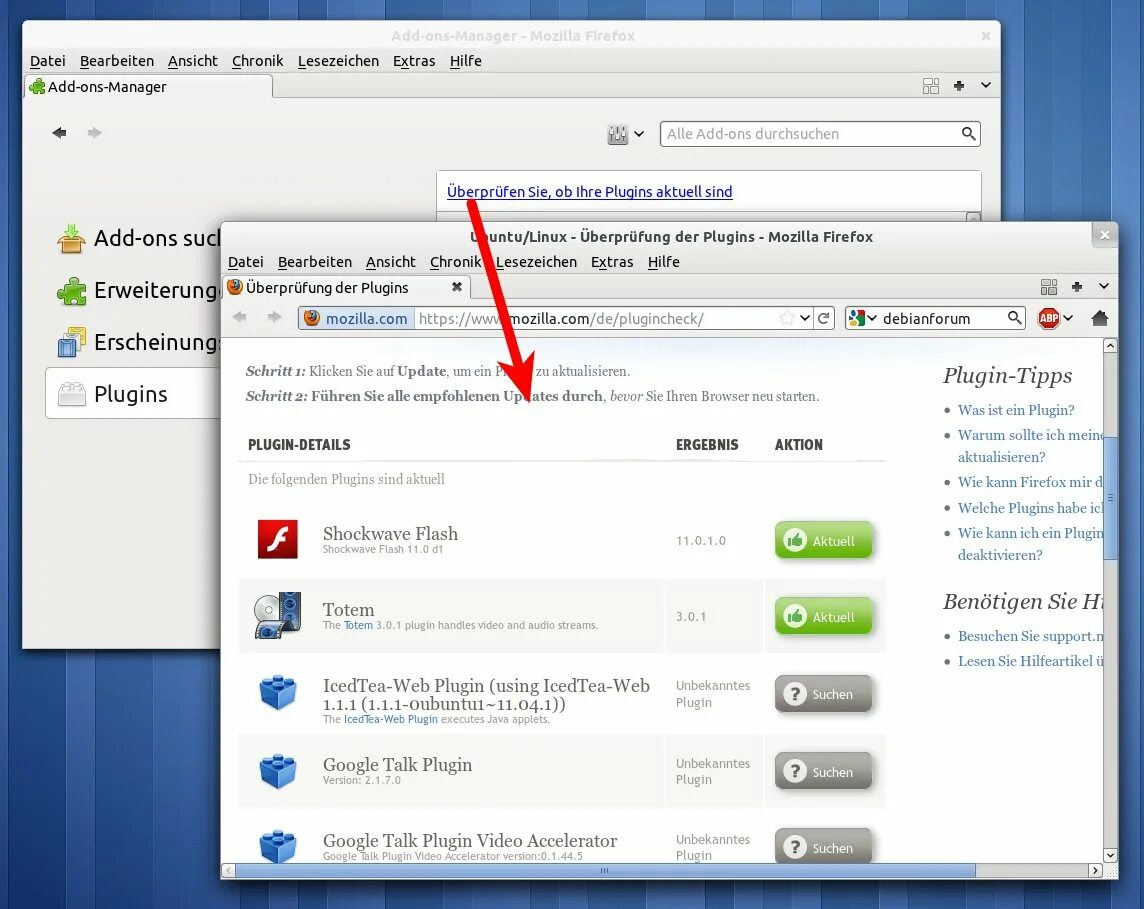The image size is (1144, 909).
Task: Click the back arrow in Add-ons-Manager window
Action: coord(59,133)
